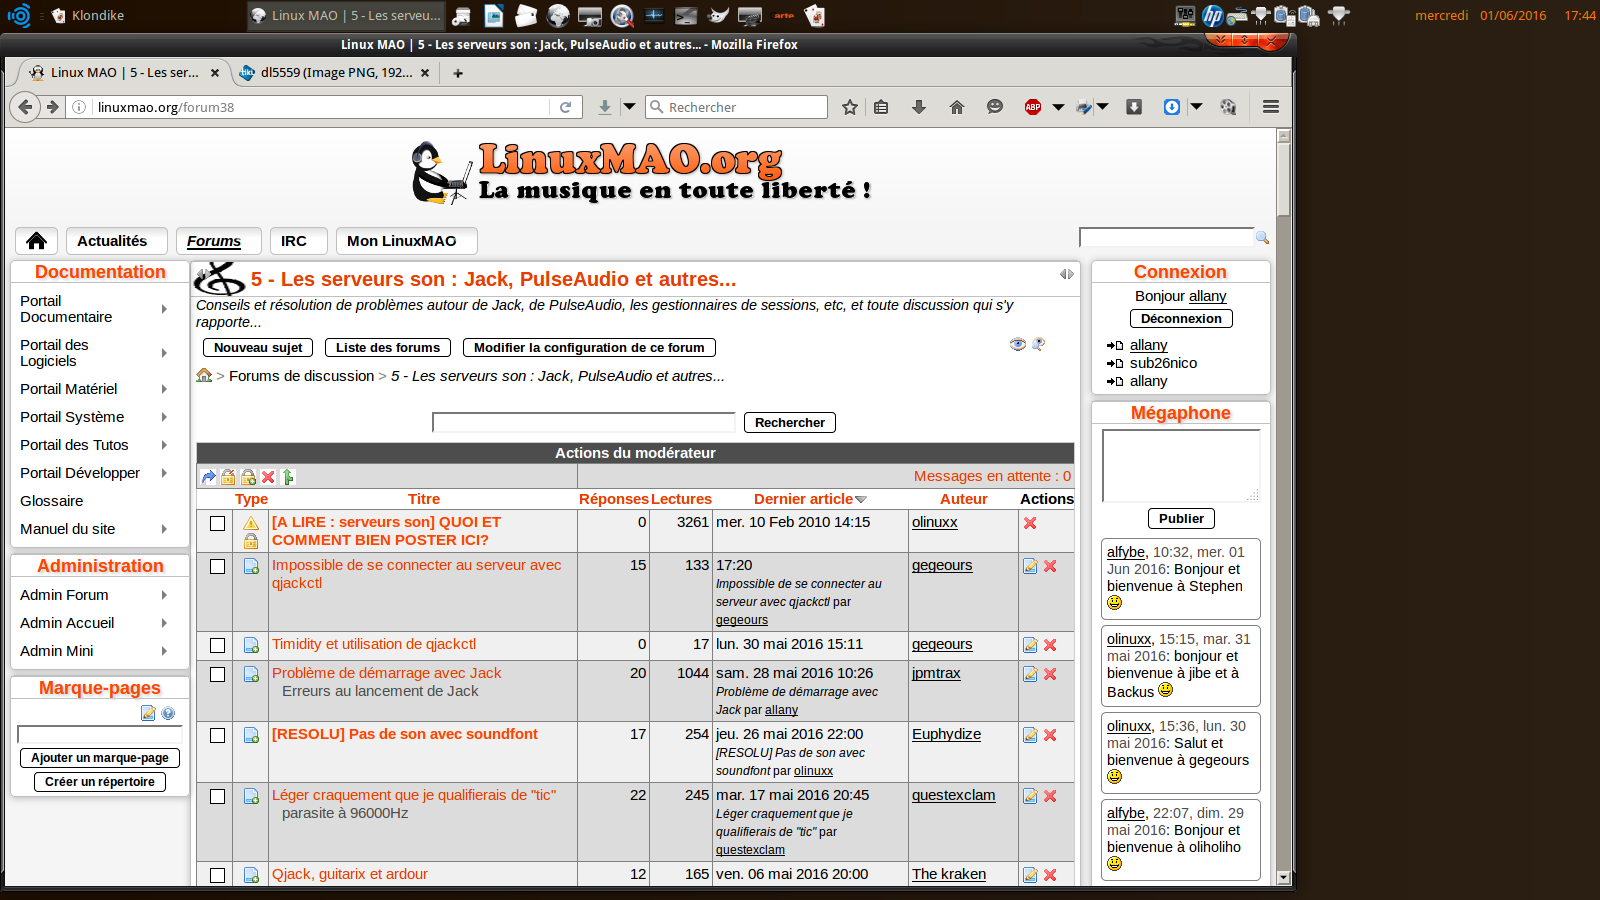Click the terminal icon in the top panel
1600x900 pixels.
(x=686, y=15)
